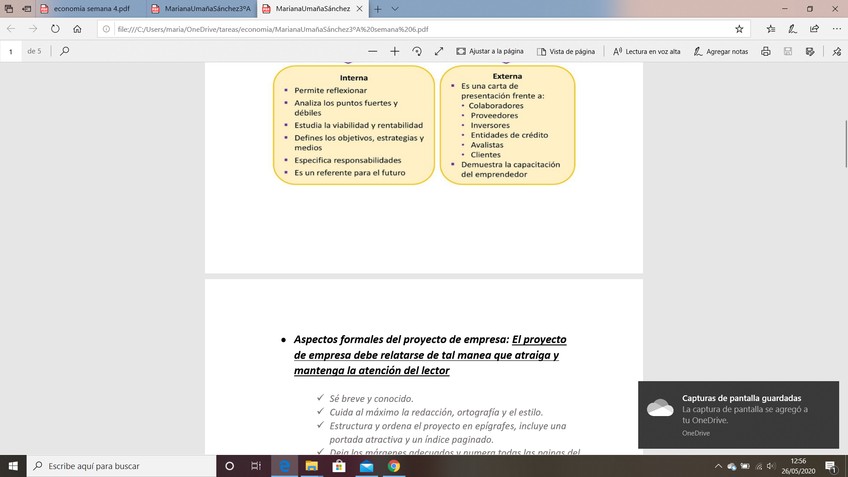Click the "Interna" box heading

click(x=354, y=77)
